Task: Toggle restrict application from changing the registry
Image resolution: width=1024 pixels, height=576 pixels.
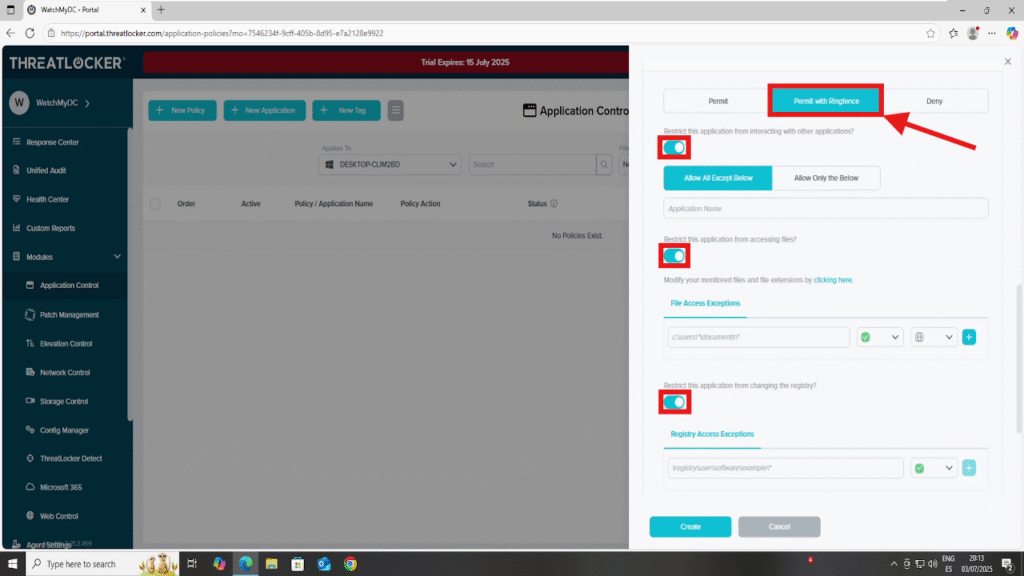Action: (674, 402)
